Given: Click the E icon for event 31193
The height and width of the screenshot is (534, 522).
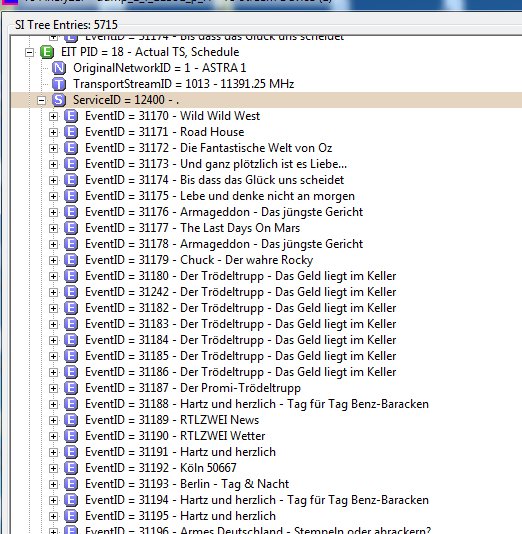Looking at the screenshot, I should (x=71, y=484).
